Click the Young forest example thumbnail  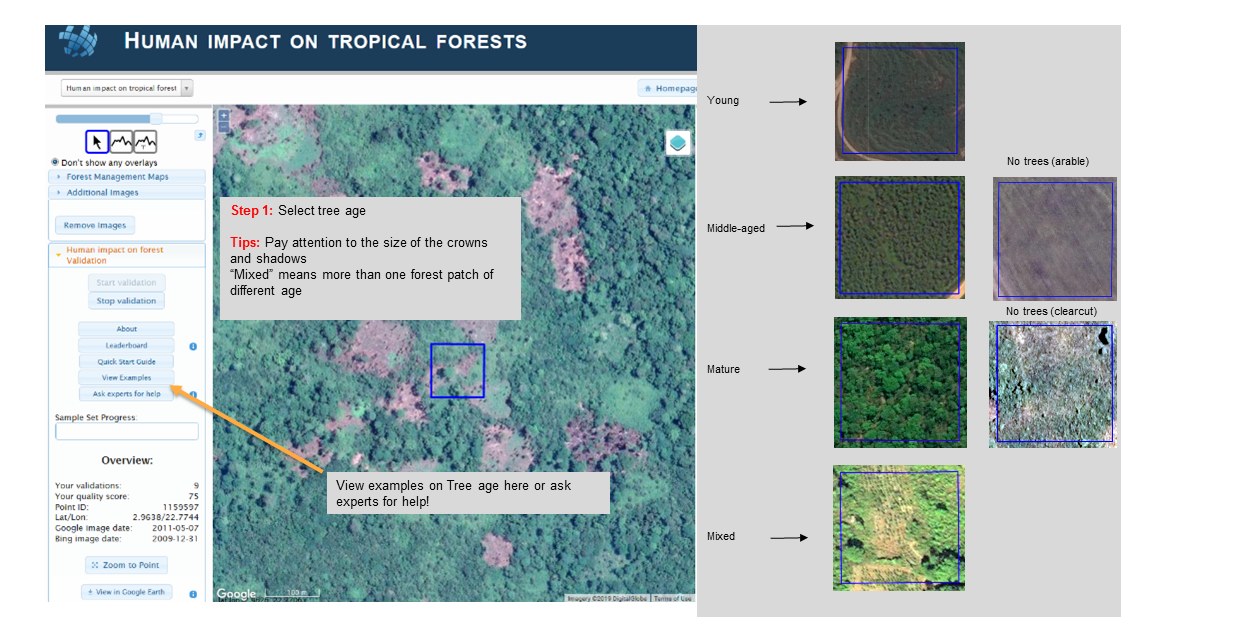pyautogui.click(x=900, y=101)
